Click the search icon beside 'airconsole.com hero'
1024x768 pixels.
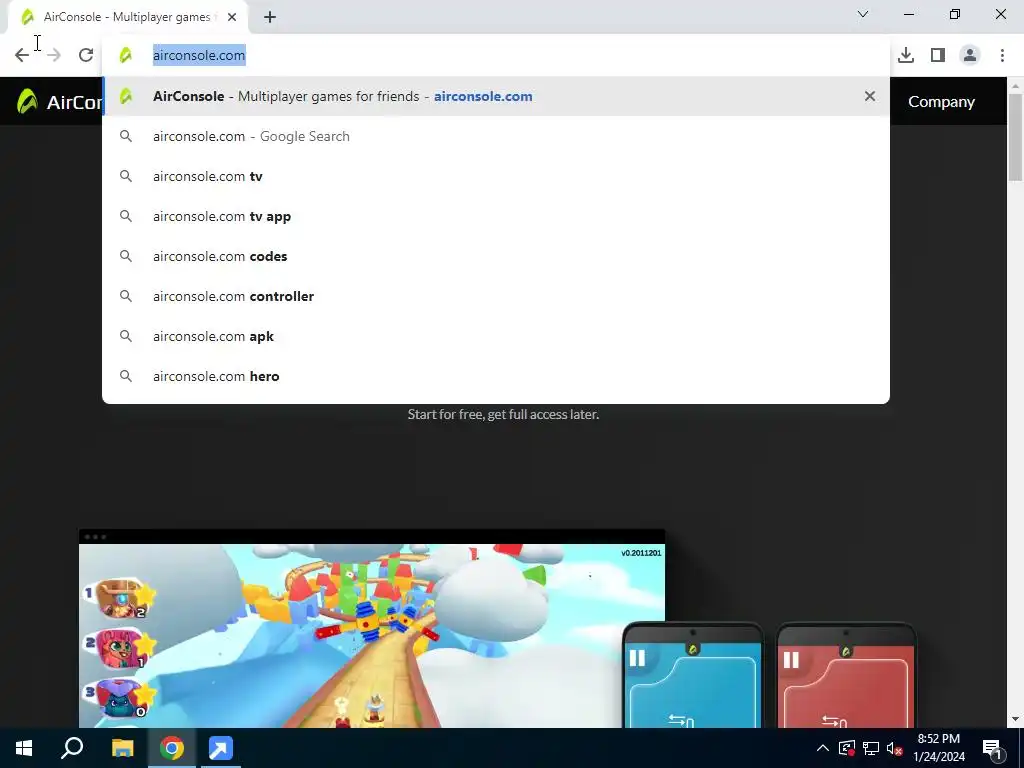(x=125, y=376)
